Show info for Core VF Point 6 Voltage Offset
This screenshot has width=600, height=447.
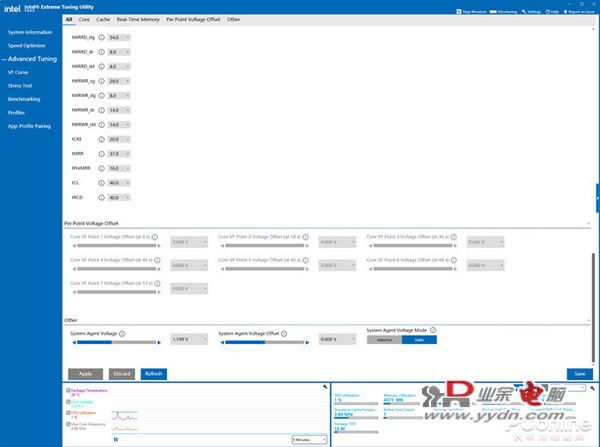[x=453, y=260]
